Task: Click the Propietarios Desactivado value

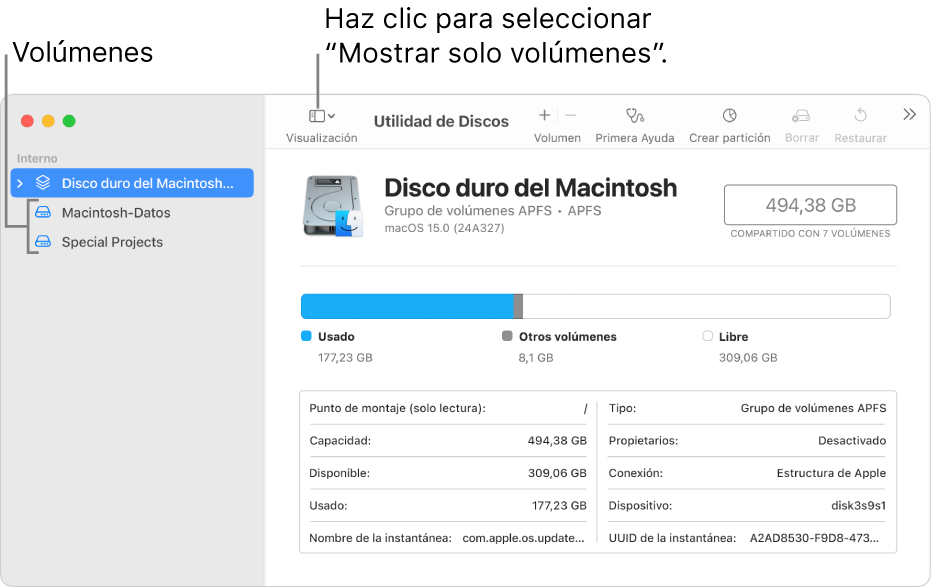Action: click(x=852, y=441)
